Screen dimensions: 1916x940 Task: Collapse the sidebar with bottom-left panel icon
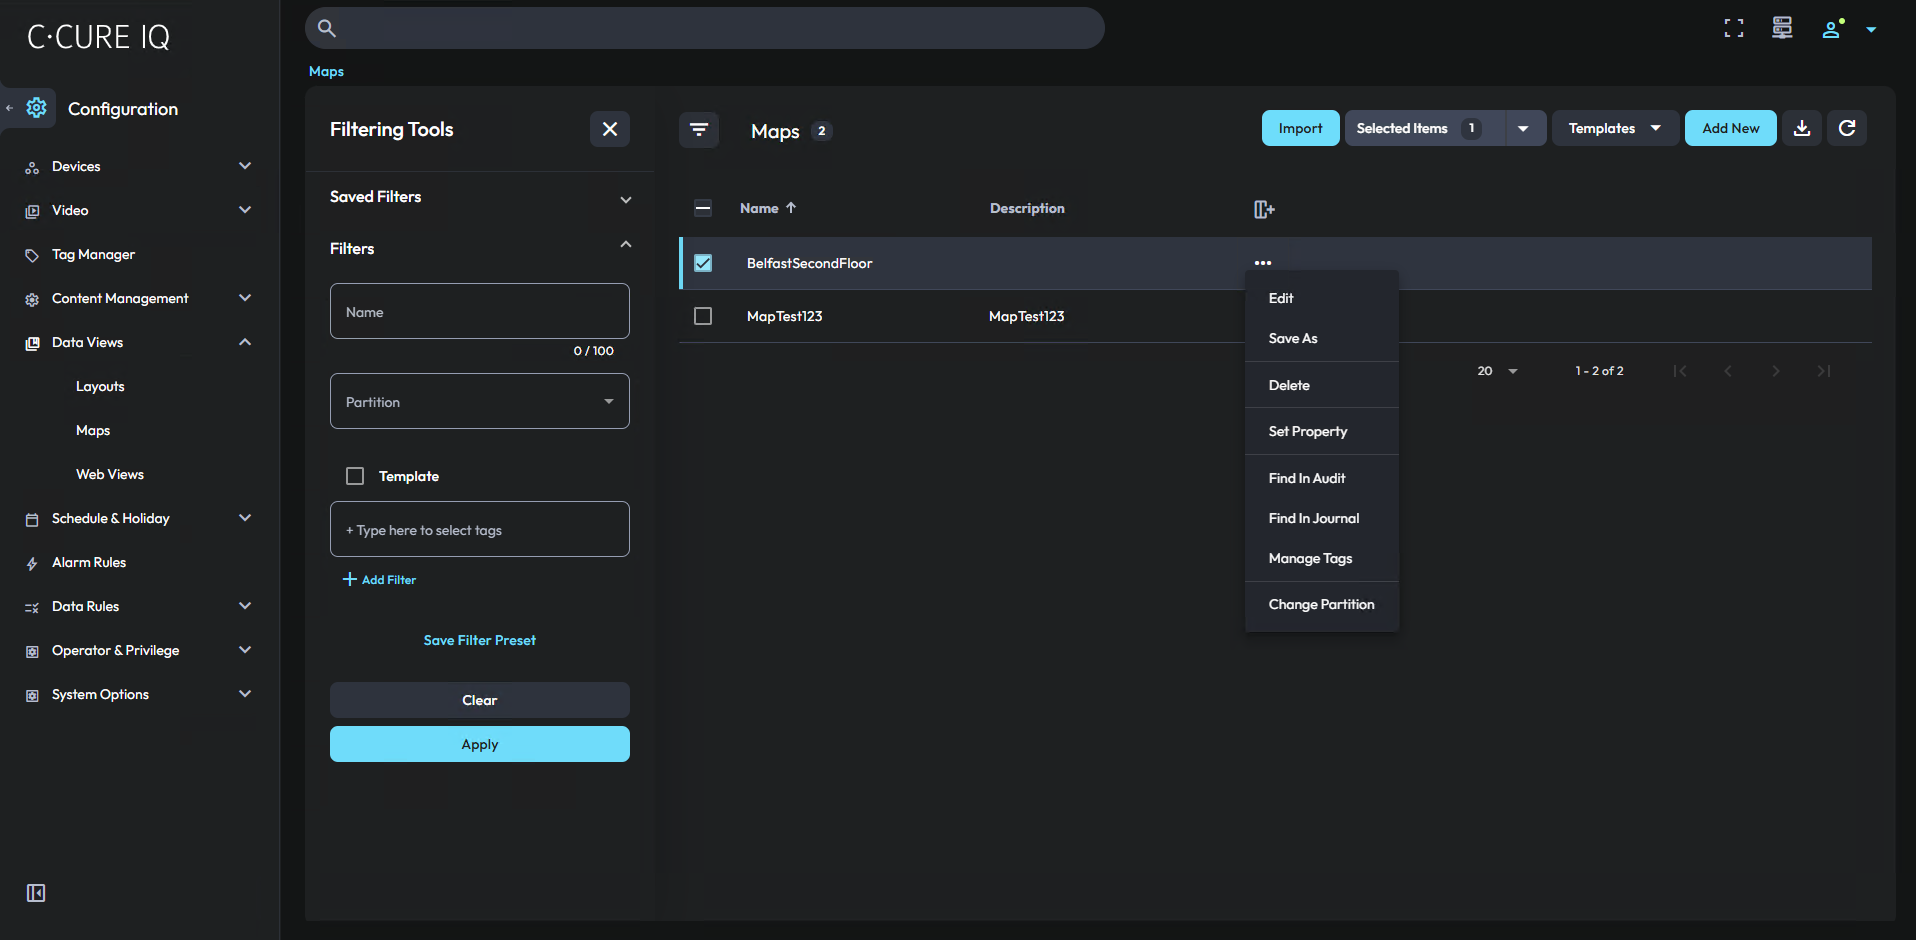36,893
